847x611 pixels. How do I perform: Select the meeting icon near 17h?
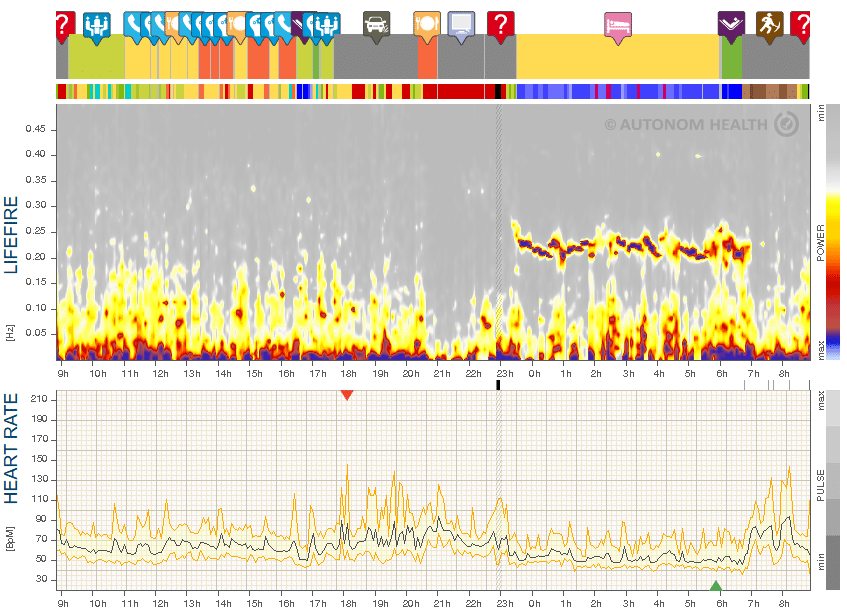(x=327, y=27)
